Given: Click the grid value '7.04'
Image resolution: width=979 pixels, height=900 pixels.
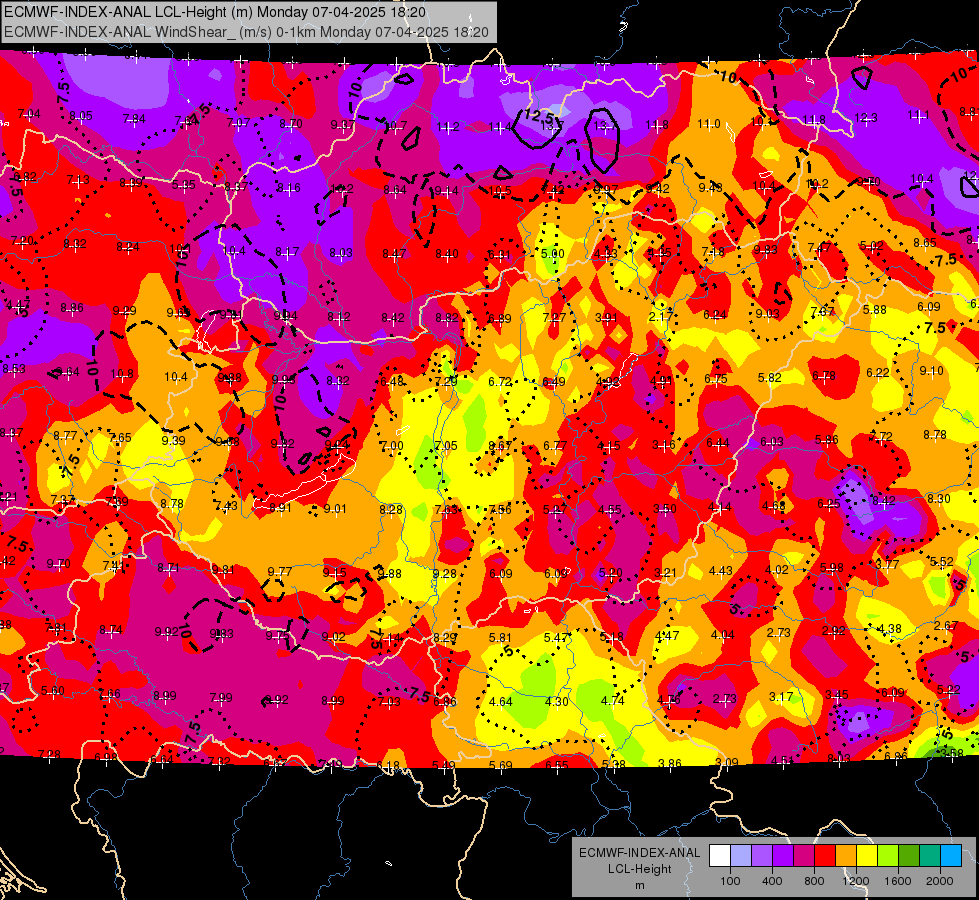Looking at the screenshot, I should click(x=29, y=114).
